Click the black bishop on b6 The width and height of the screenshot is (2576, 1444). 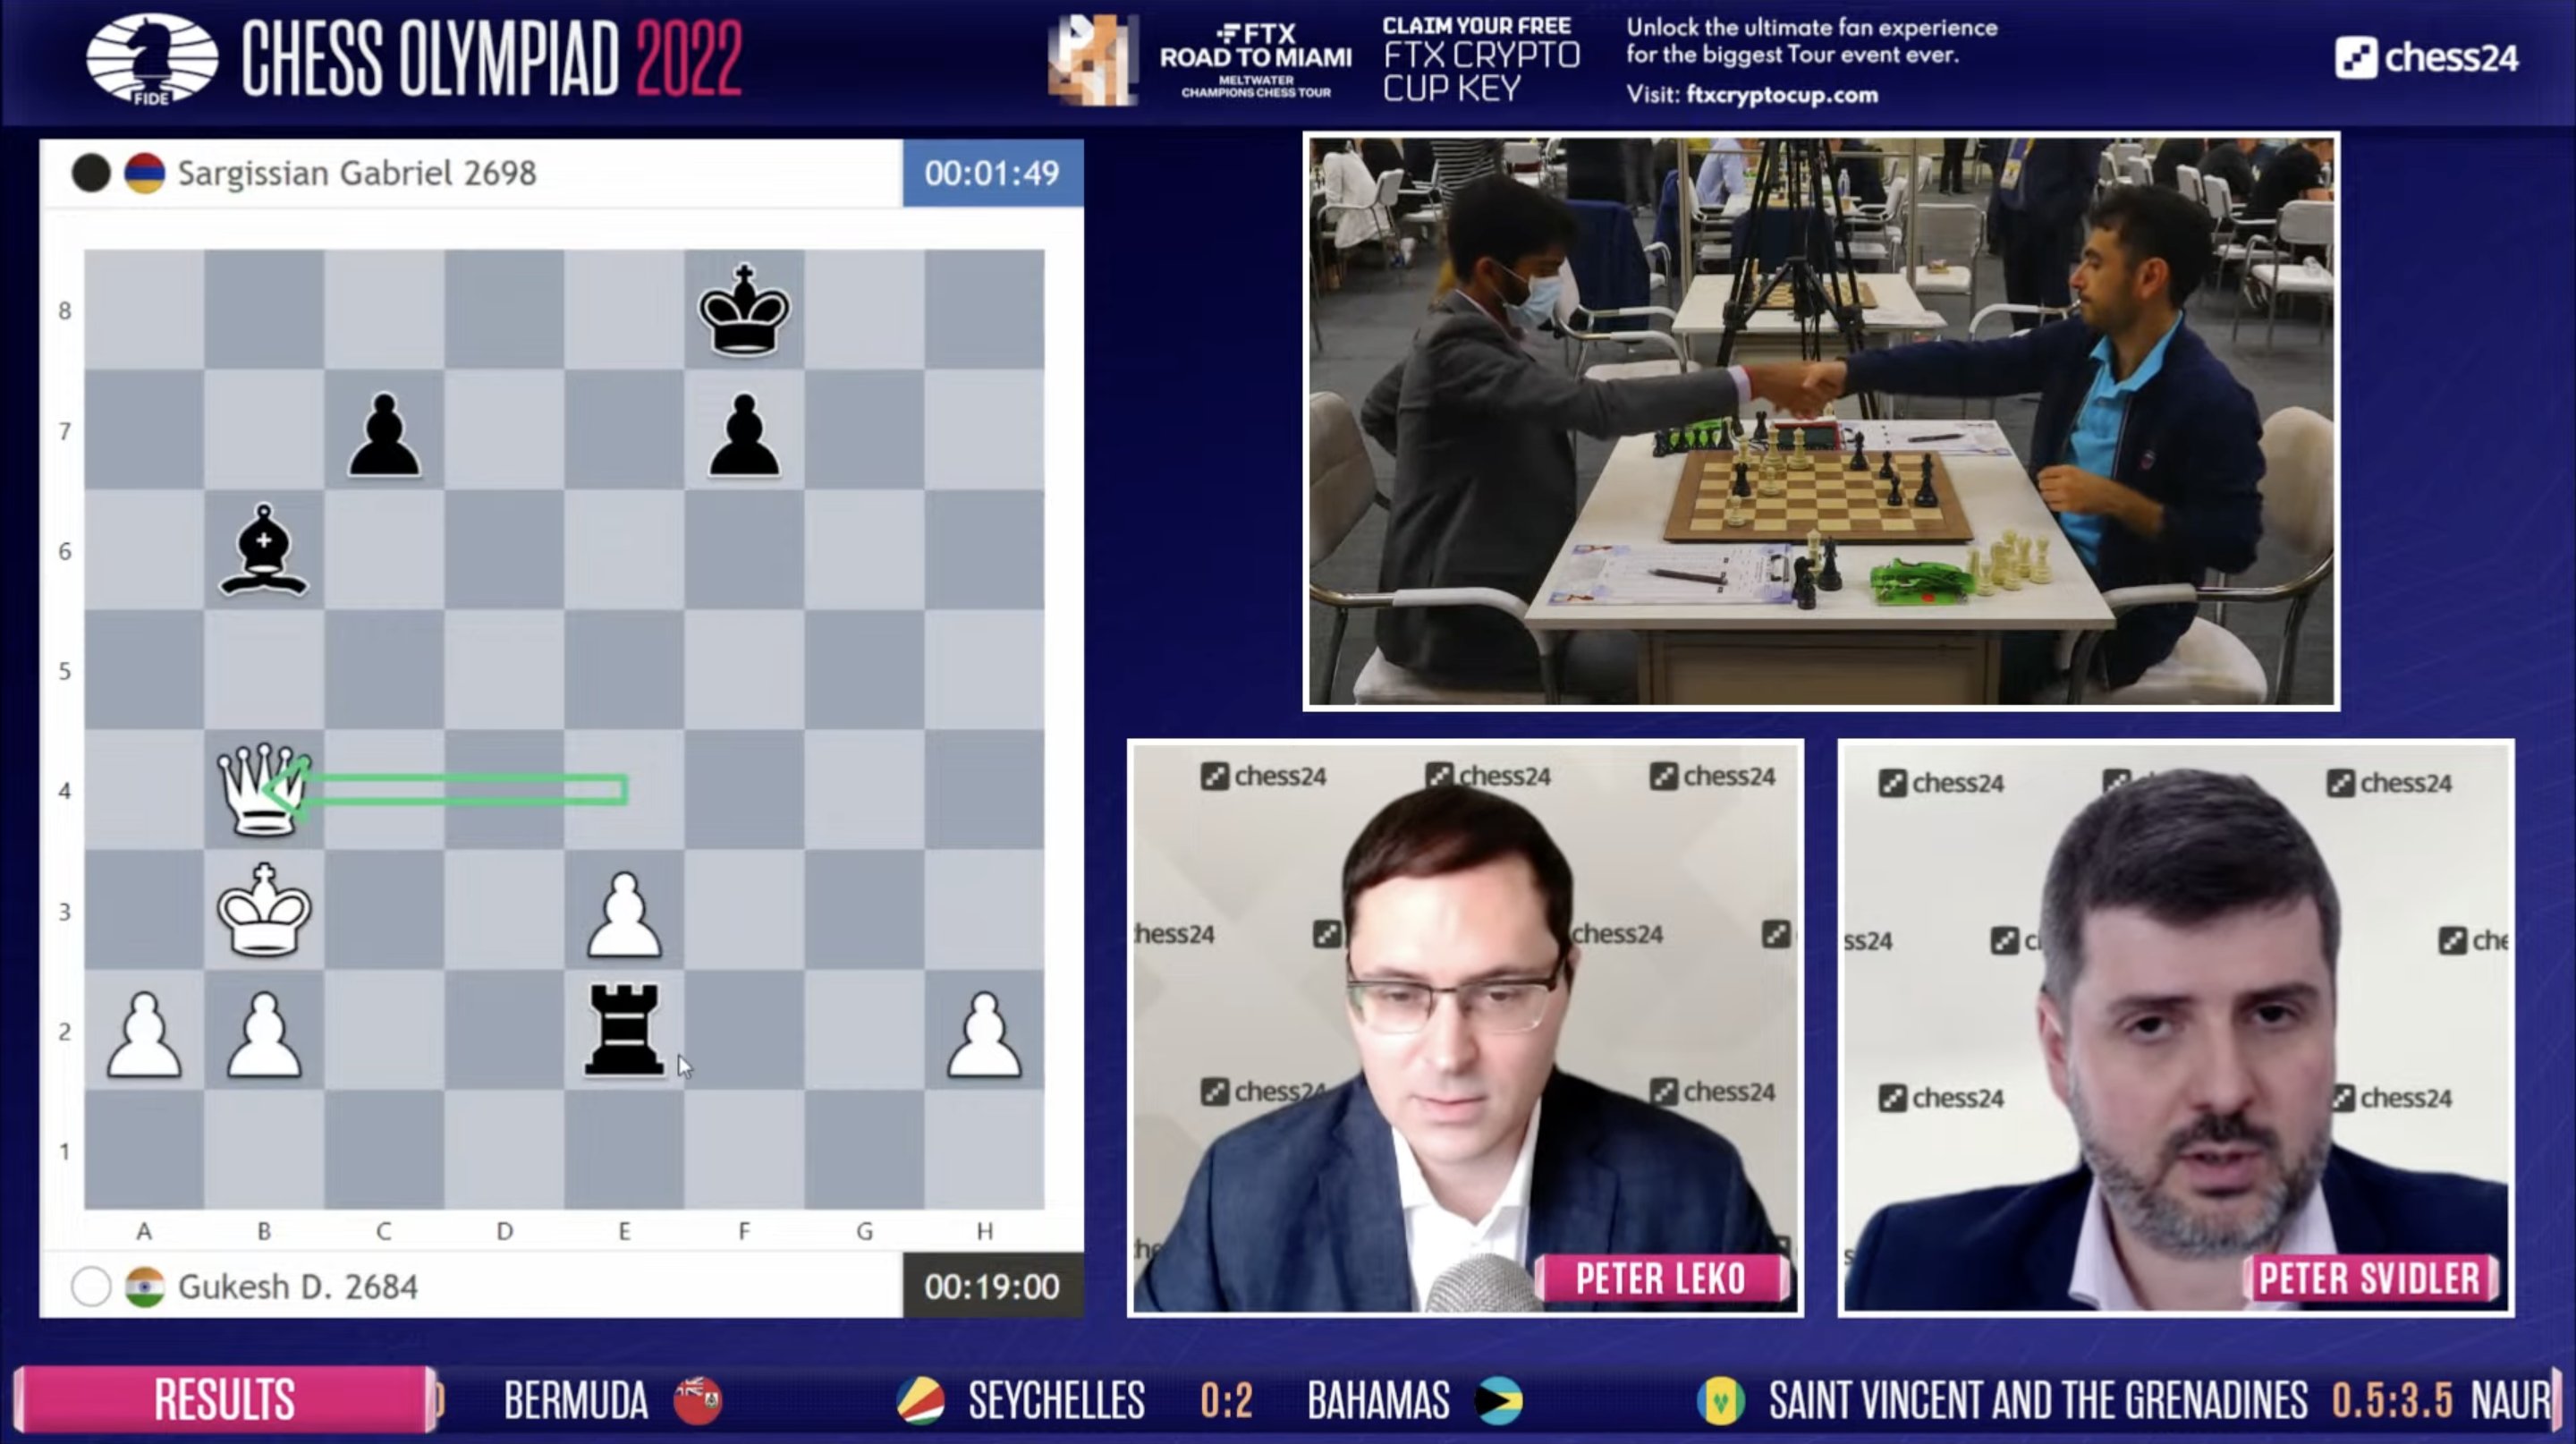(x=264, y=551)
